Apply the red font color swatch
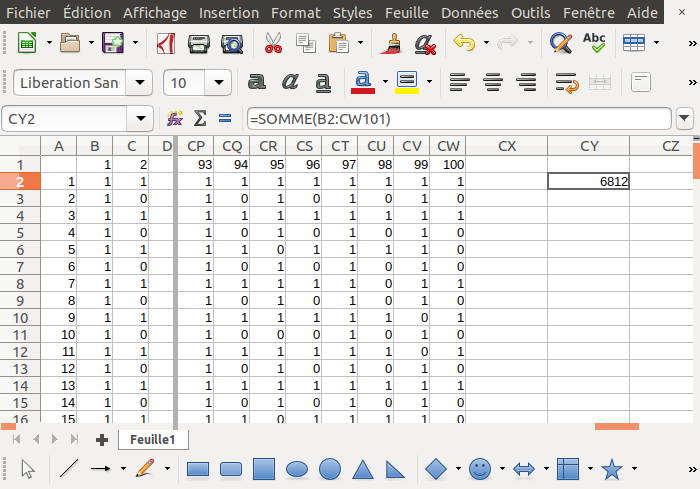This screenshot has width=700, height=489. click(x=363, y=82)
